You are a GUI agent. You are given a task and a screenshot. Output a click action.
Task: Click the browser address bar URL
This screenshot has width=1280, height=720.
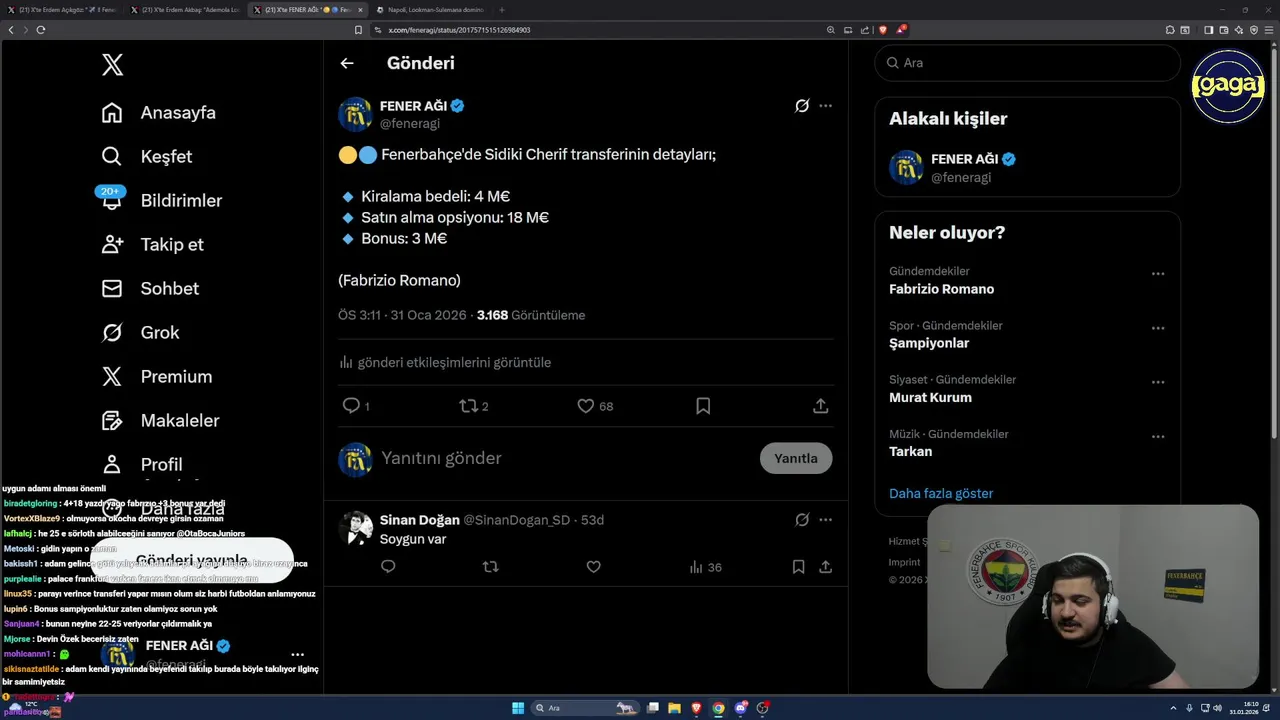click(x=459, y=30)
